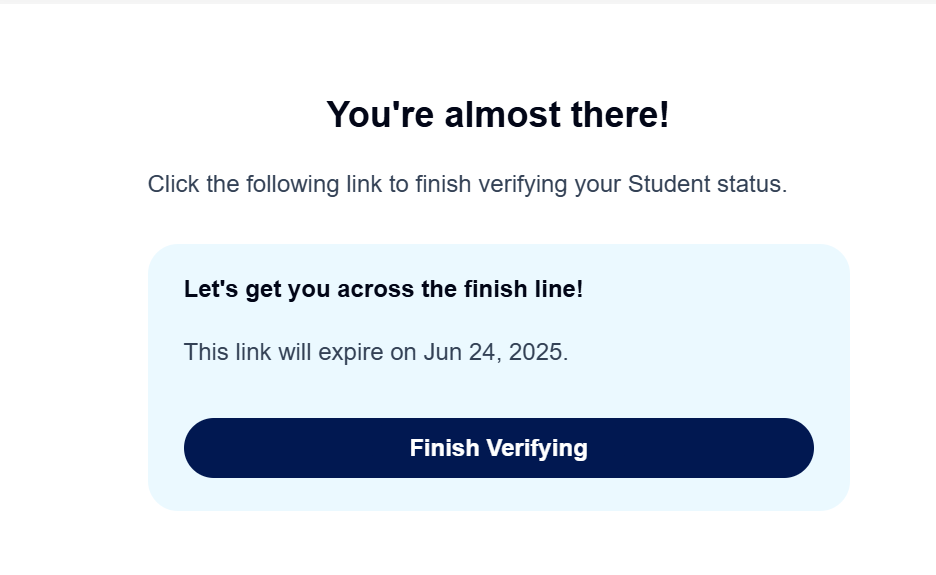Image resolution: width=936 pixels, height=575 pixels.
Task: Click the word "there!" in the heading
Action: 623,115
